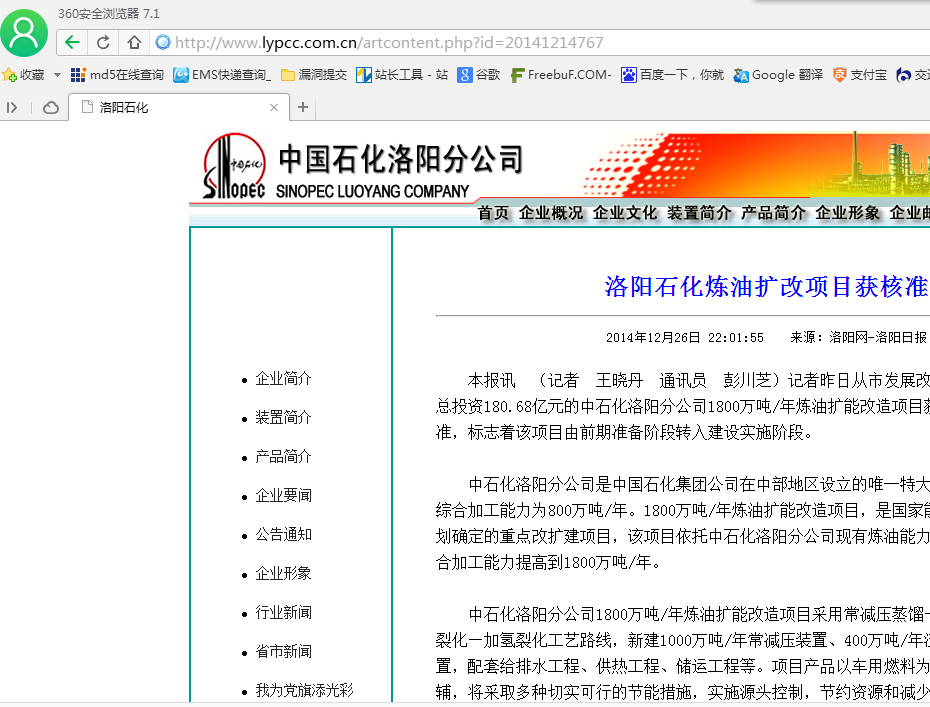Reload the page with the refresh icon
This screenshot has height=707, width=930.
[x=103, y=43]
